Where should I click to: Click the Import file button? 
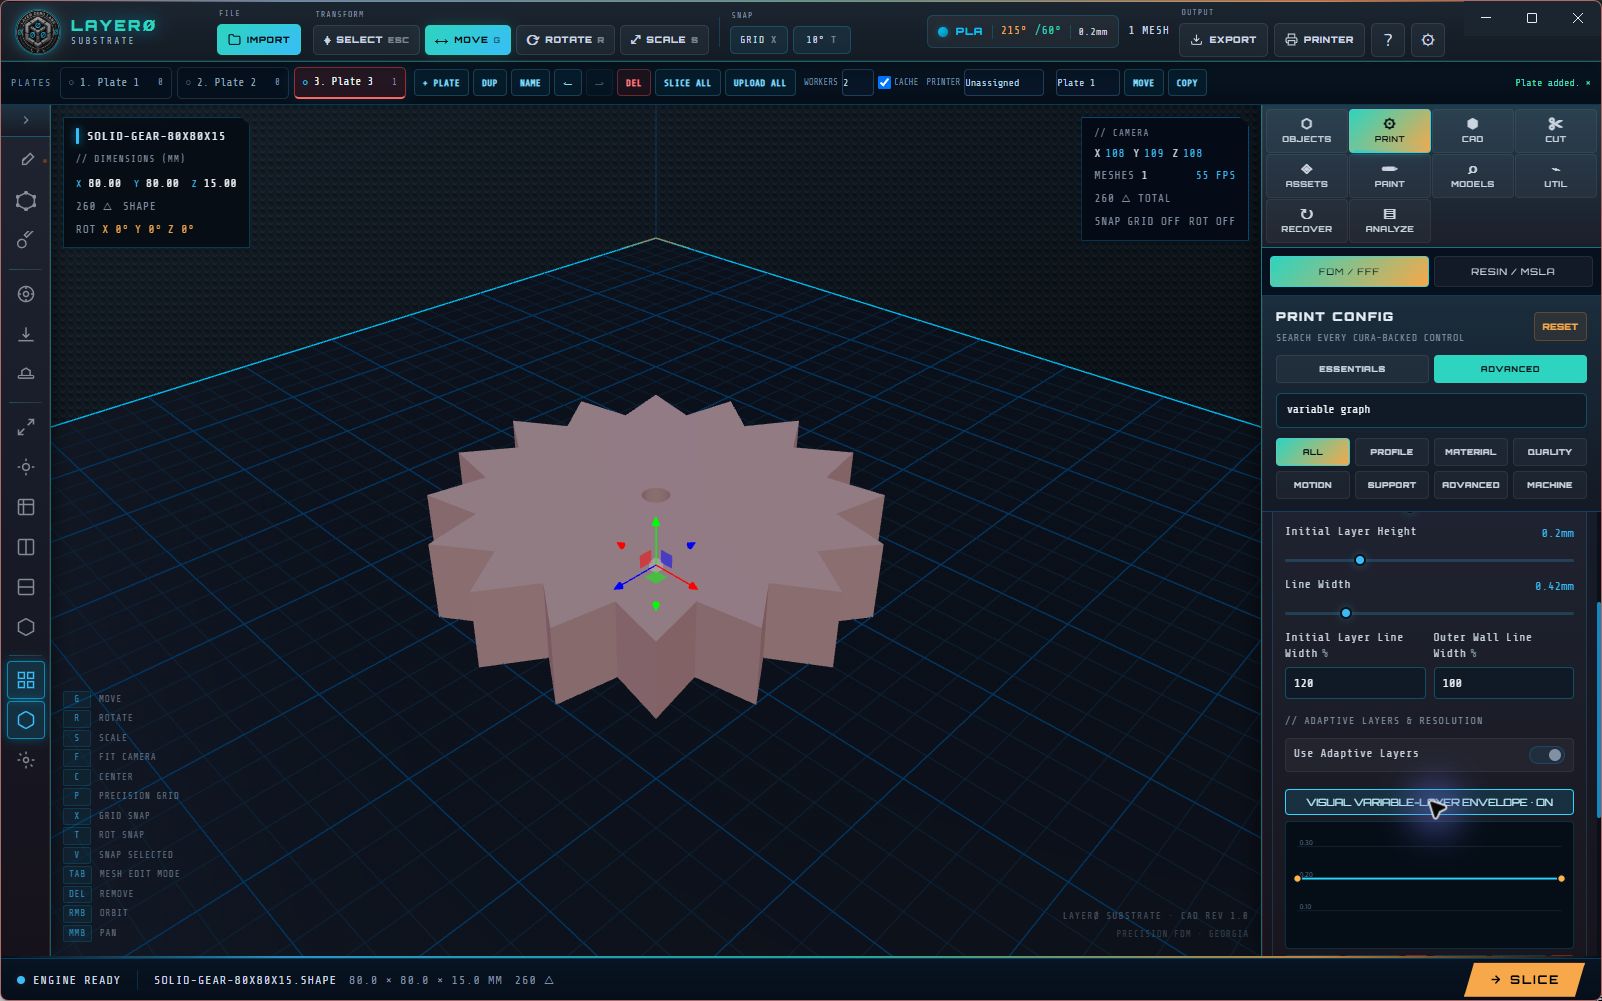[x=259, y=40]
